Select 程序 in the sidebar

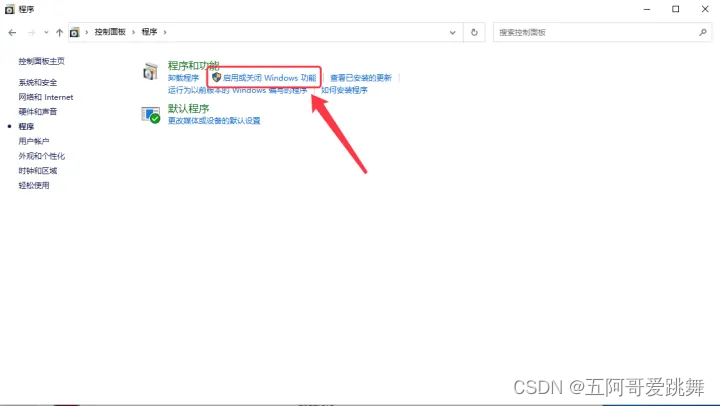point(26,126)
